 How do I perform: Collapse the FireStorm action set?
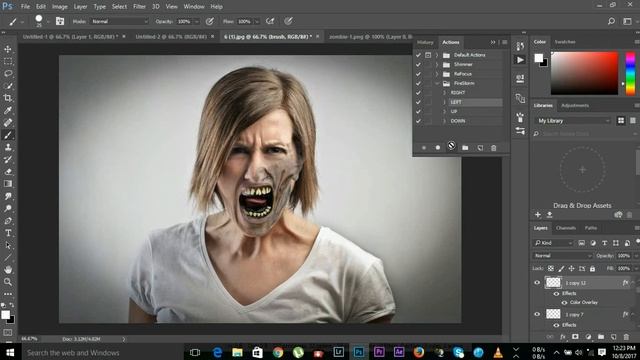[437, 83]
